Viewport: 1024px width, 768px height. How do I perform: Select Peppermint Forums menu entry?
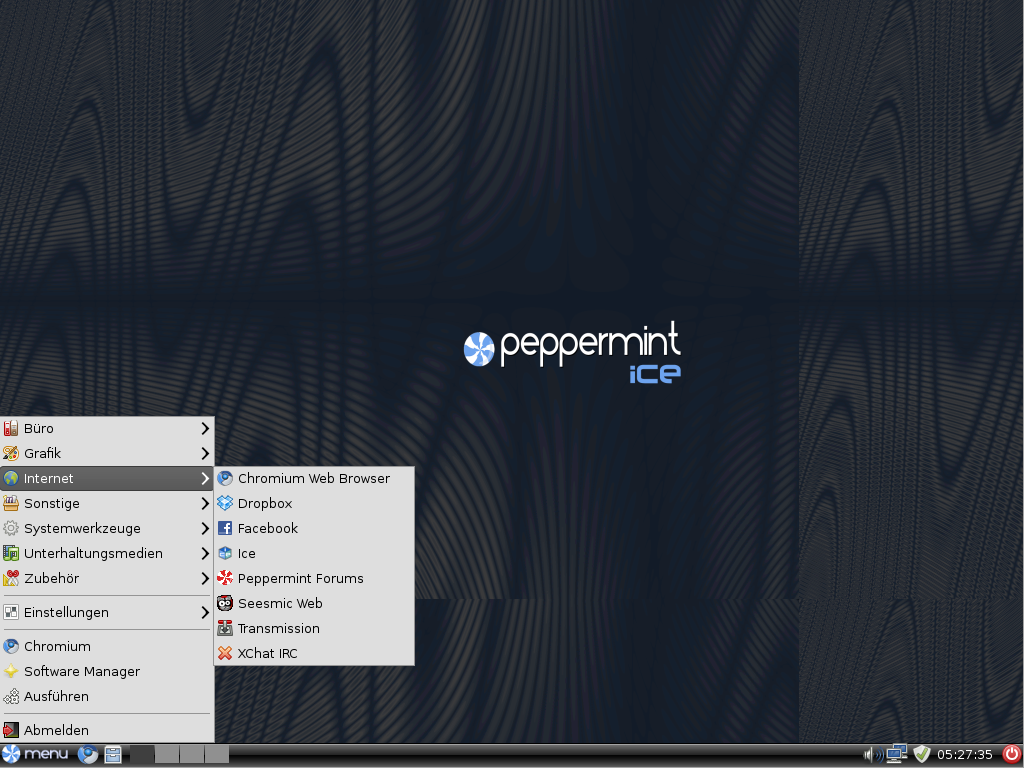click(x=300, y=578)
